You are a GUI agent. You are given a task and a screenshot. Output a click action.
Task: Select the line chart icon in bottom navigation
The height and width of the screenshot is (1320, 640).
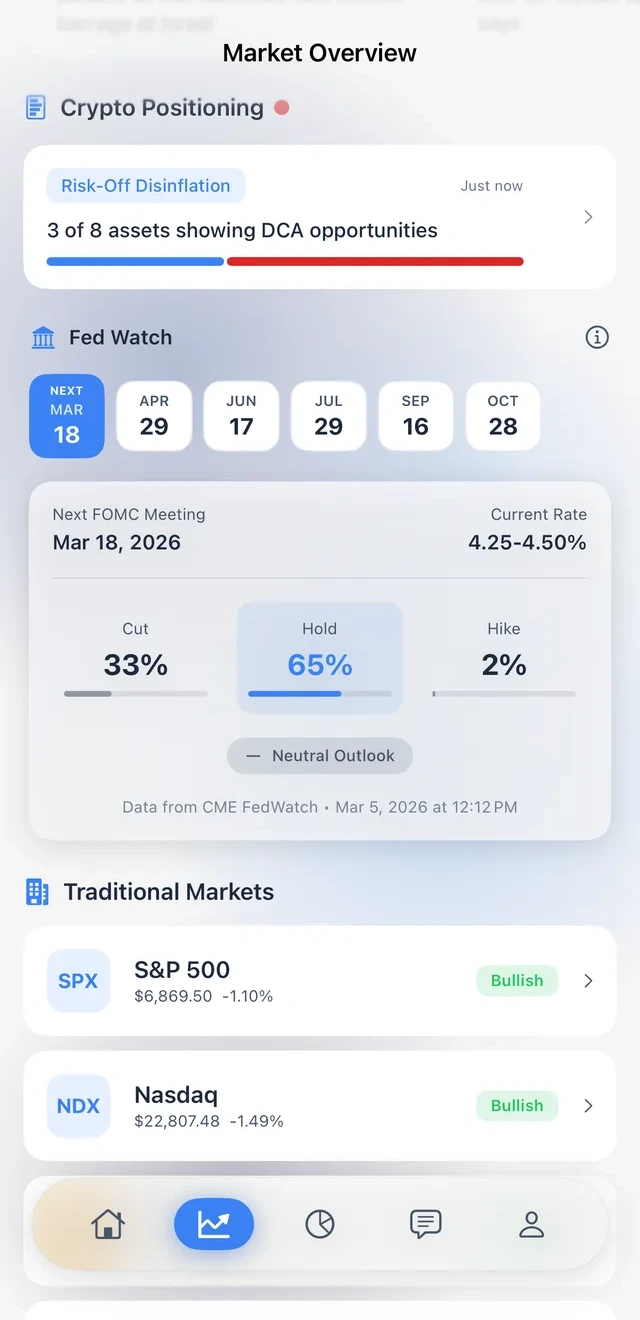(213, 1223)
